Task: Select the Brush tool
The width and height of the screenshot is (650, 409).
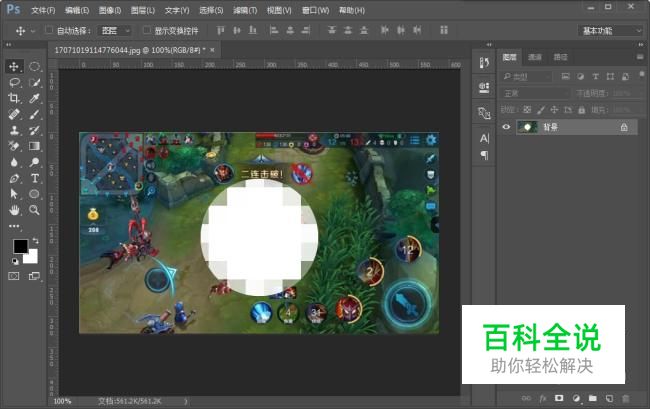Action: [34, 114]
